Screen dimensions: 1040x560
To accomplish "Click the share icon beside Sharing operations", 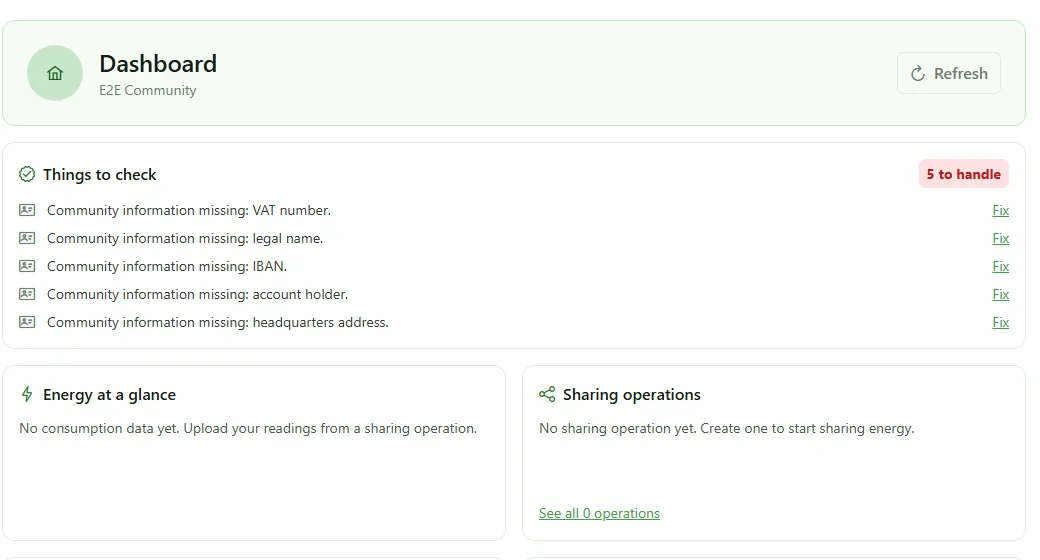I will 547,394.
